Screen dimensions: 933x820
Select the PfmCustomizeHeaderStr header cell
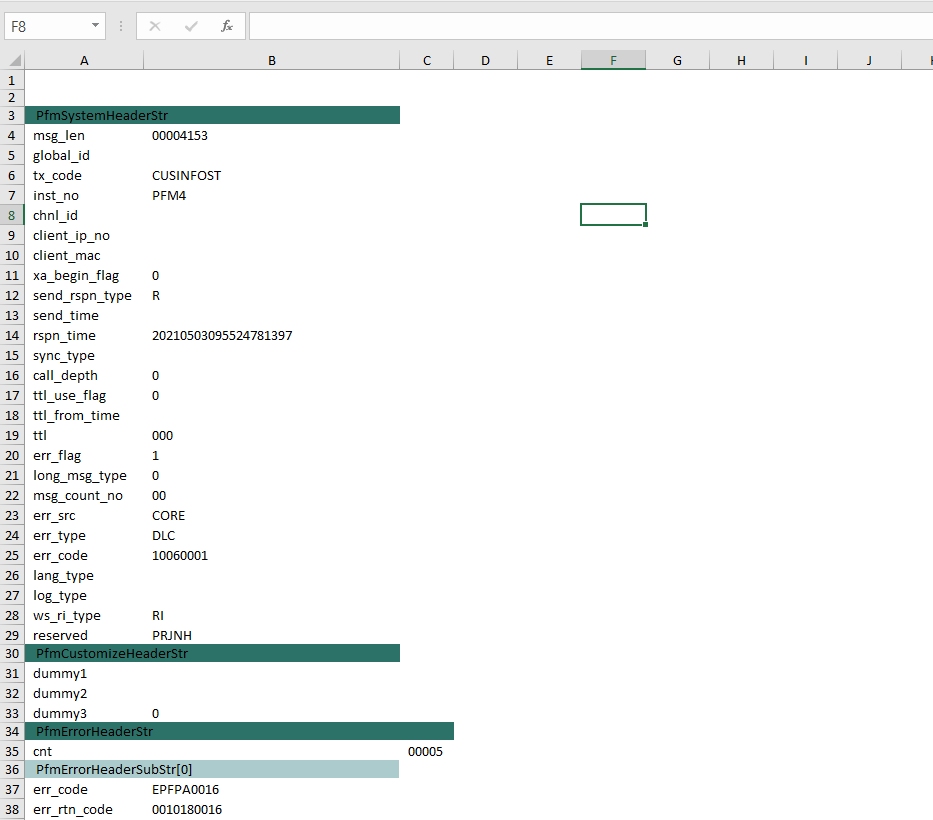pyautogui.click(x=112, y=654)
